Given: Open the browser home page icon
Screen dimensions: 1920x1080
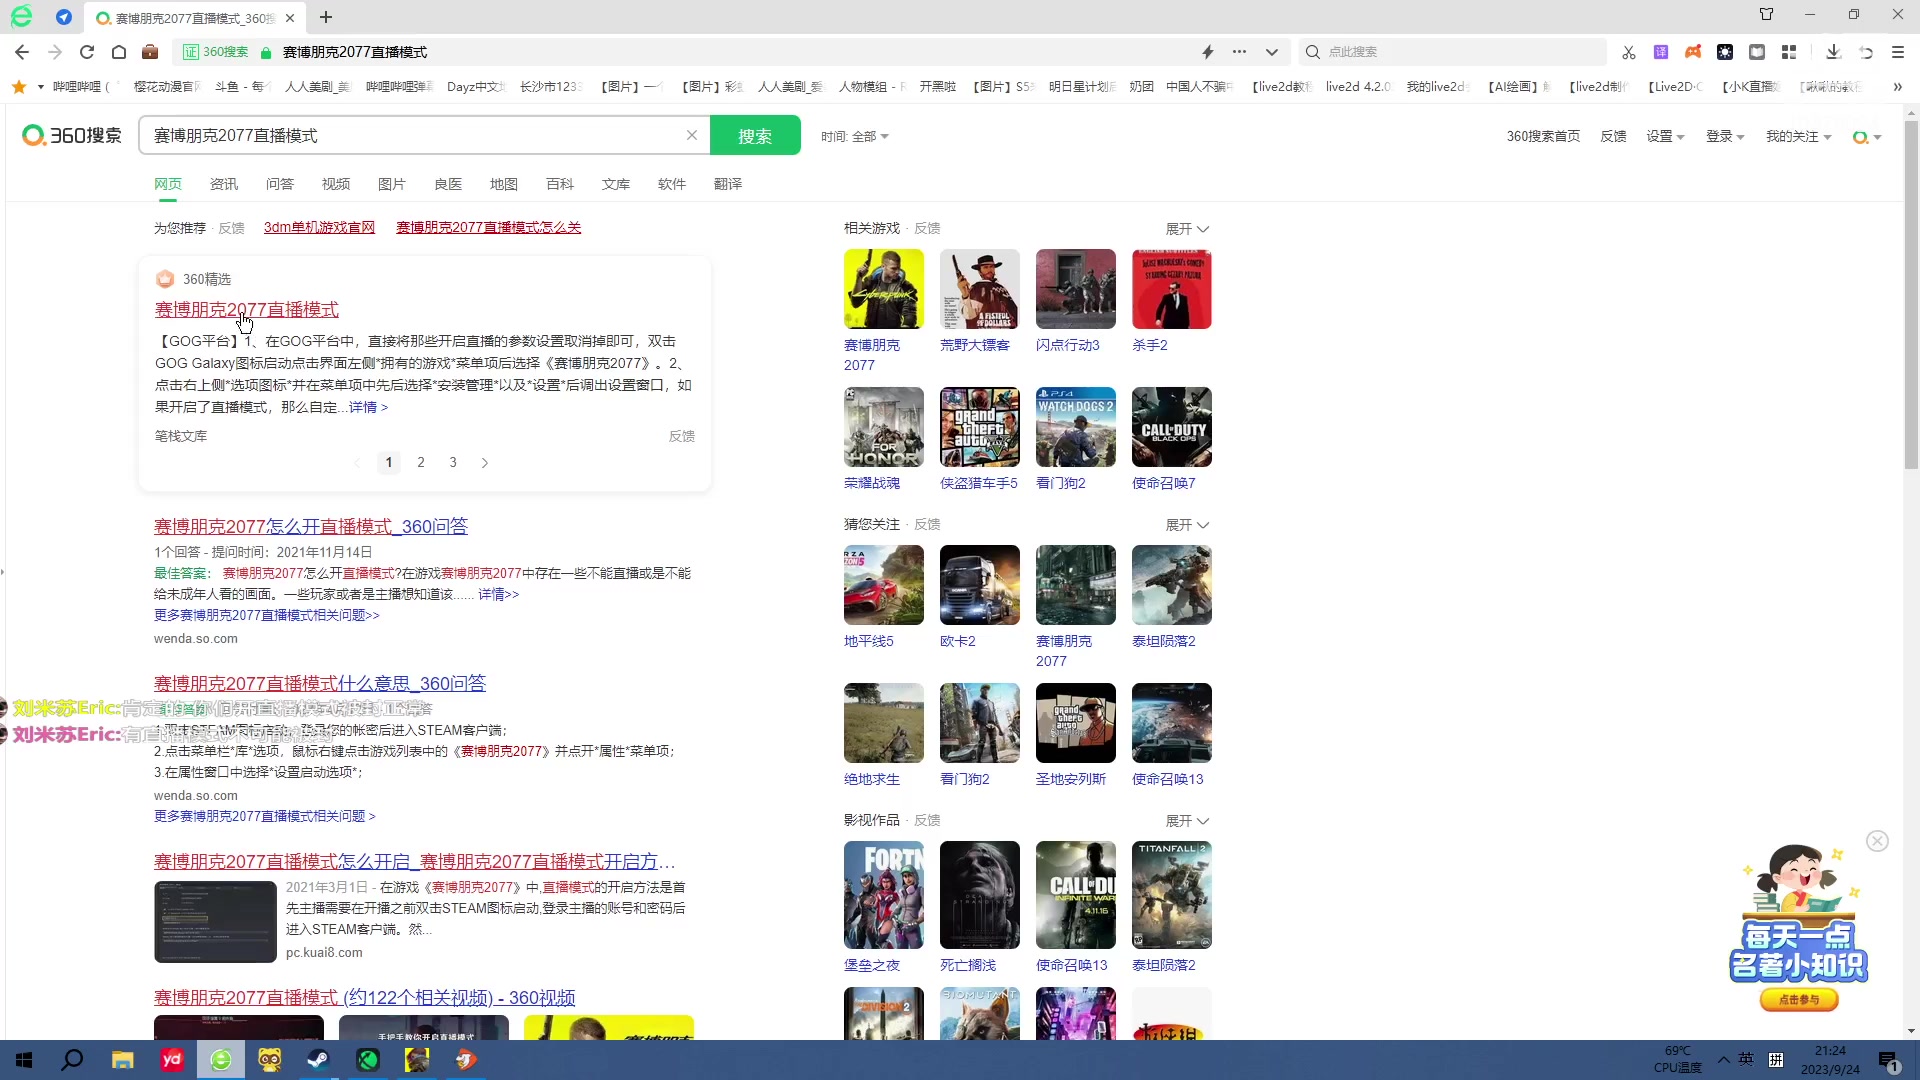Looking at the screenshot, I should tap(119, 52).
